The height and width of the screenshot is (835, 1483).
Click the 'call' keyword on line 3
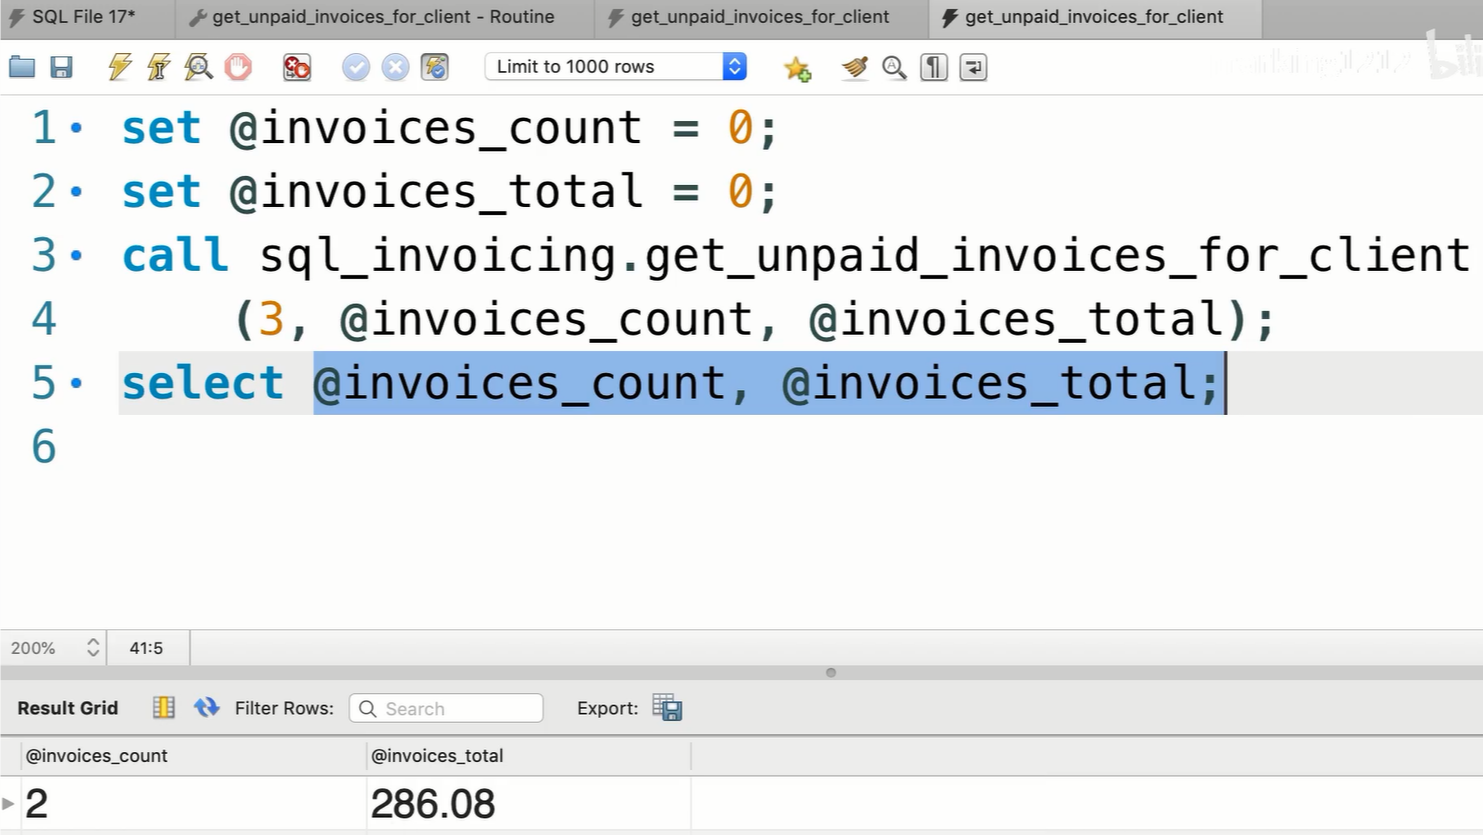pyautogui.click(x=175, y=255)
